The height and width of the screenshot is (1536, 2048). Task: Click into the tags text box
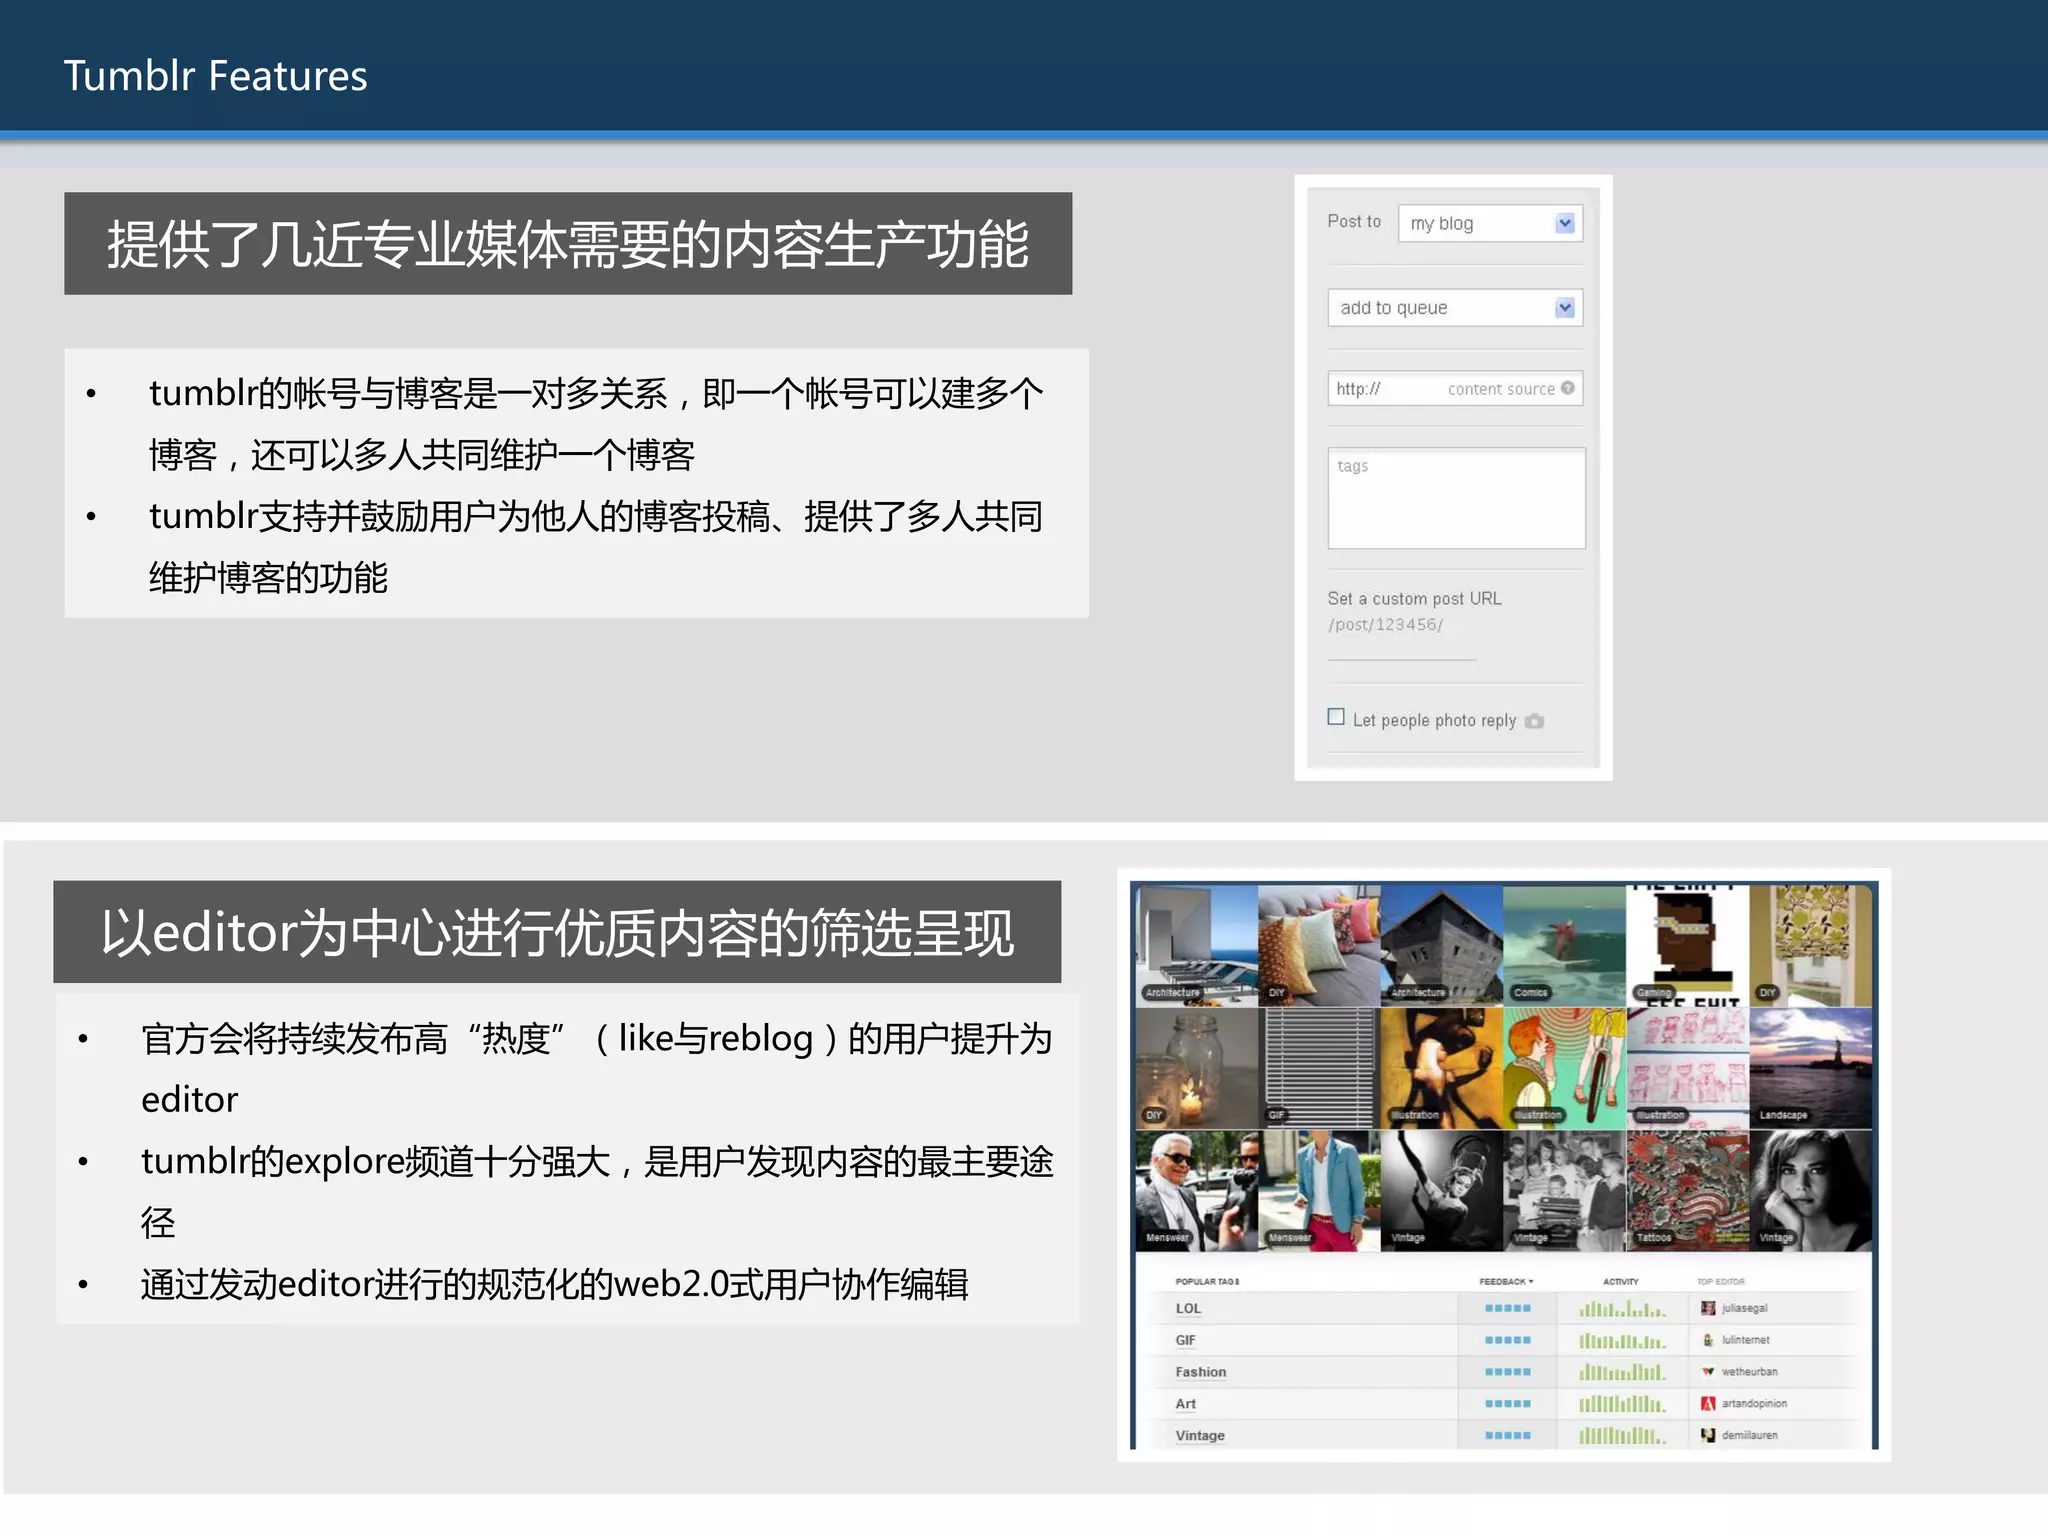click(1456, 498)
